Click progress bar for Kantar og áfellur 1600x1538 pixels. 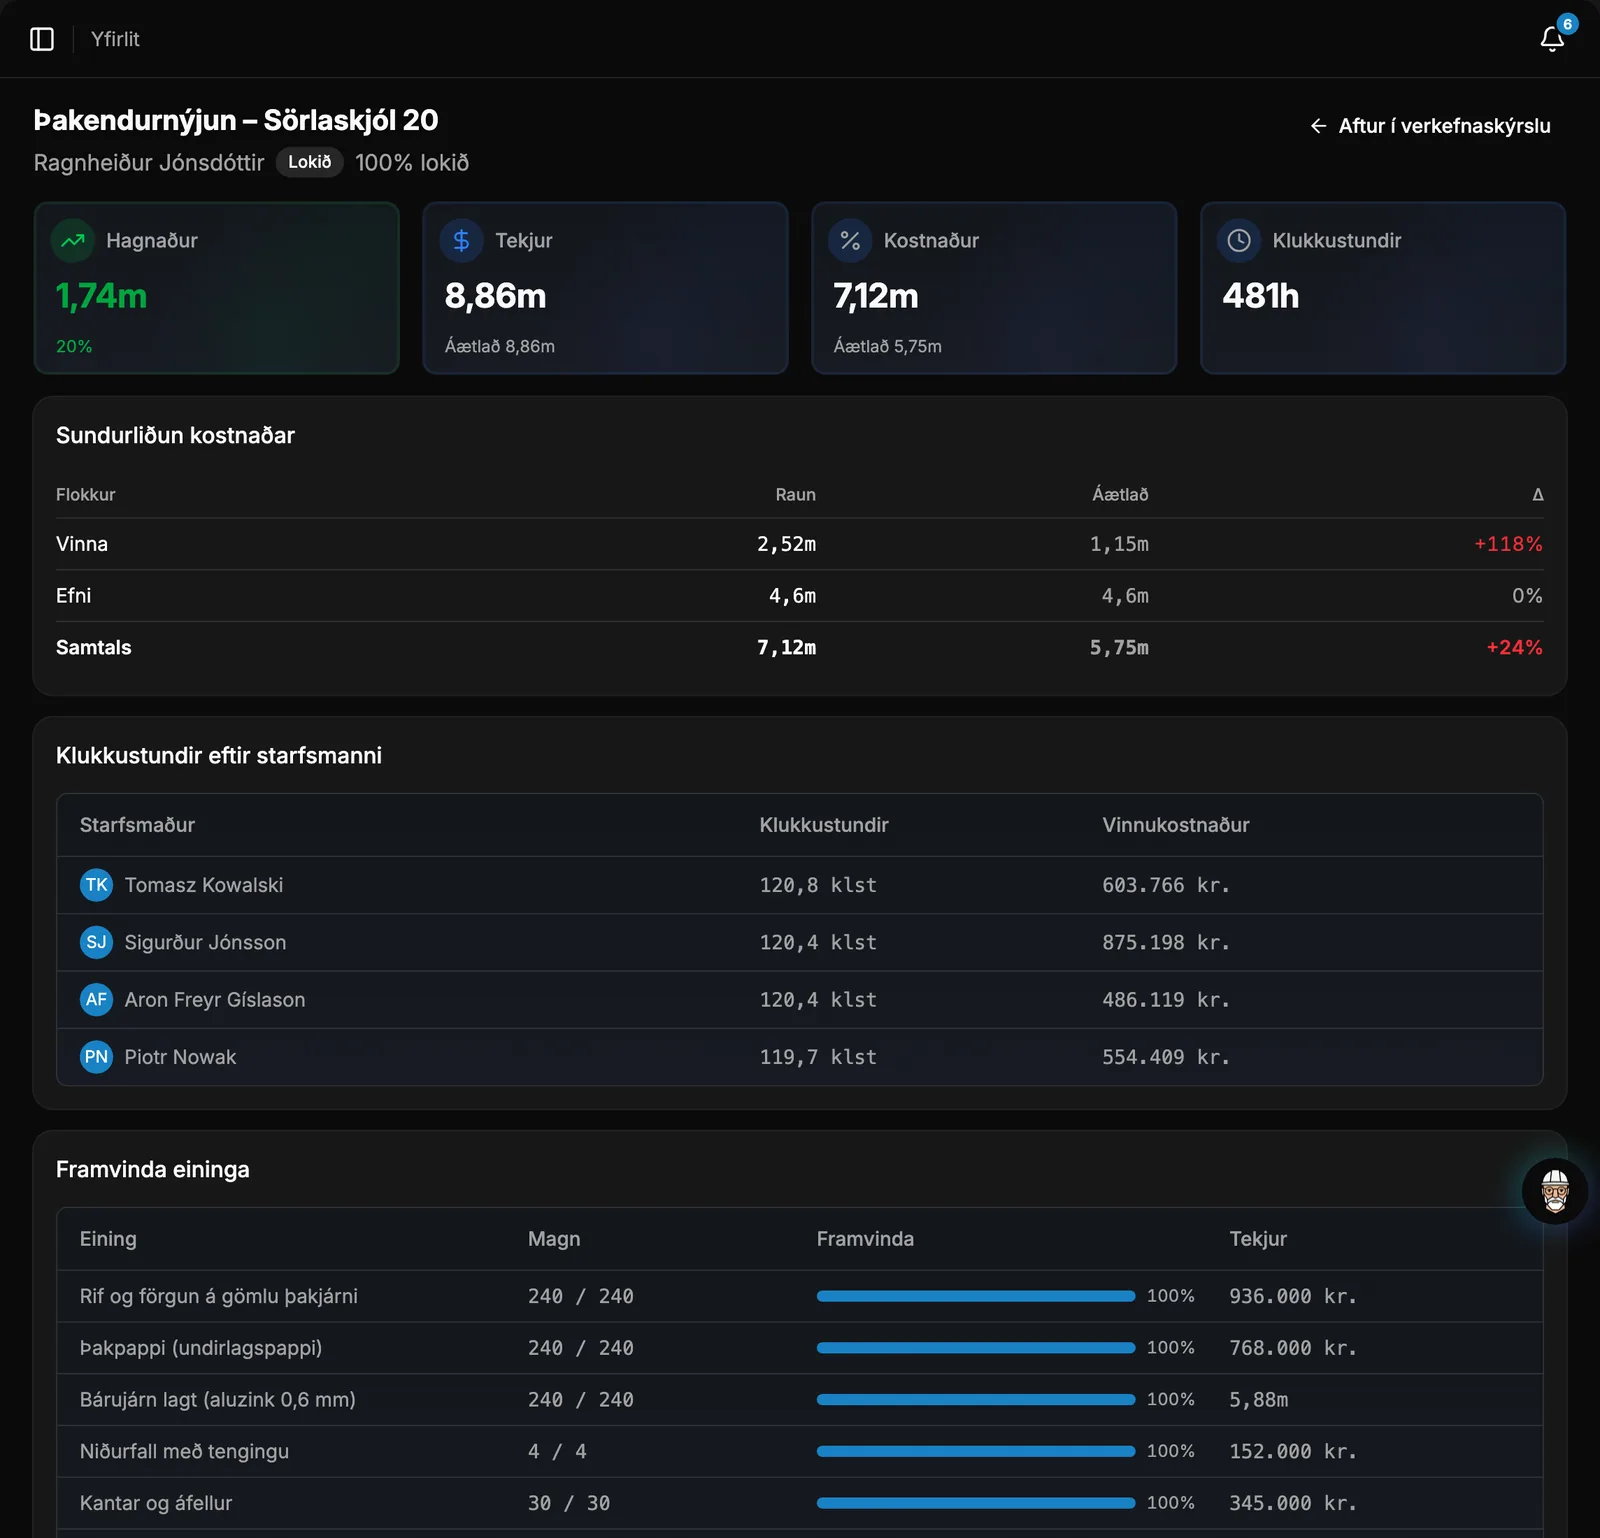976,1503
